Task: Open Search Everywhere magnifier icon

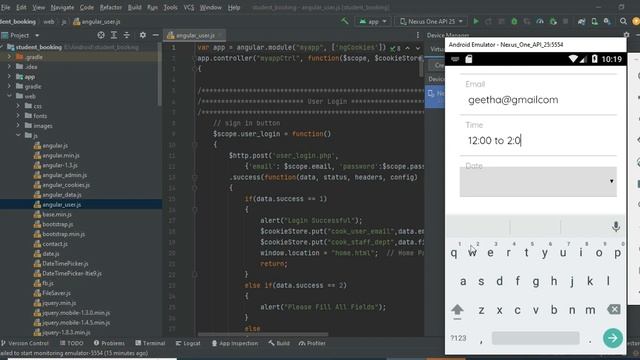Action: click(x=623, y=21)
